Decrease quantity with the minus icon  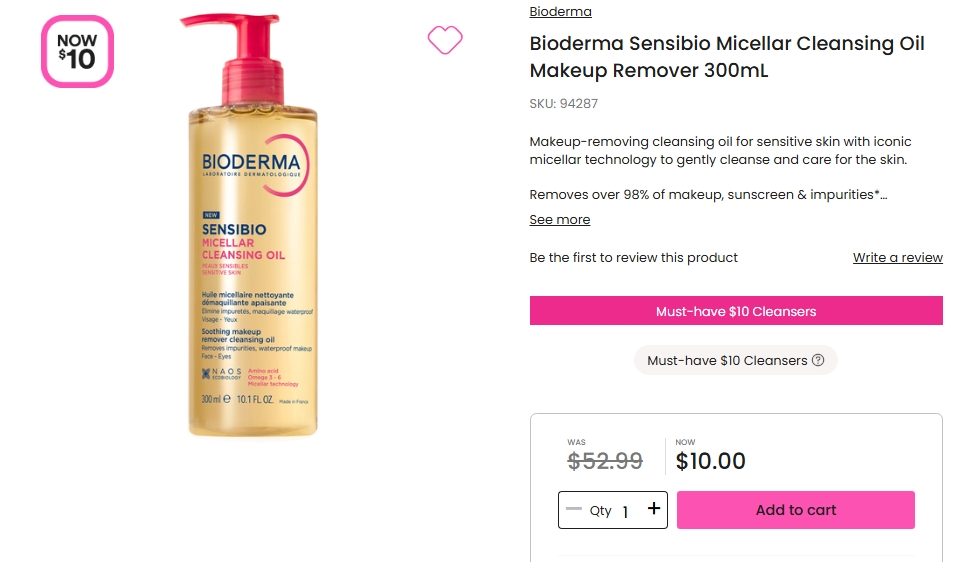click(573, 509)
